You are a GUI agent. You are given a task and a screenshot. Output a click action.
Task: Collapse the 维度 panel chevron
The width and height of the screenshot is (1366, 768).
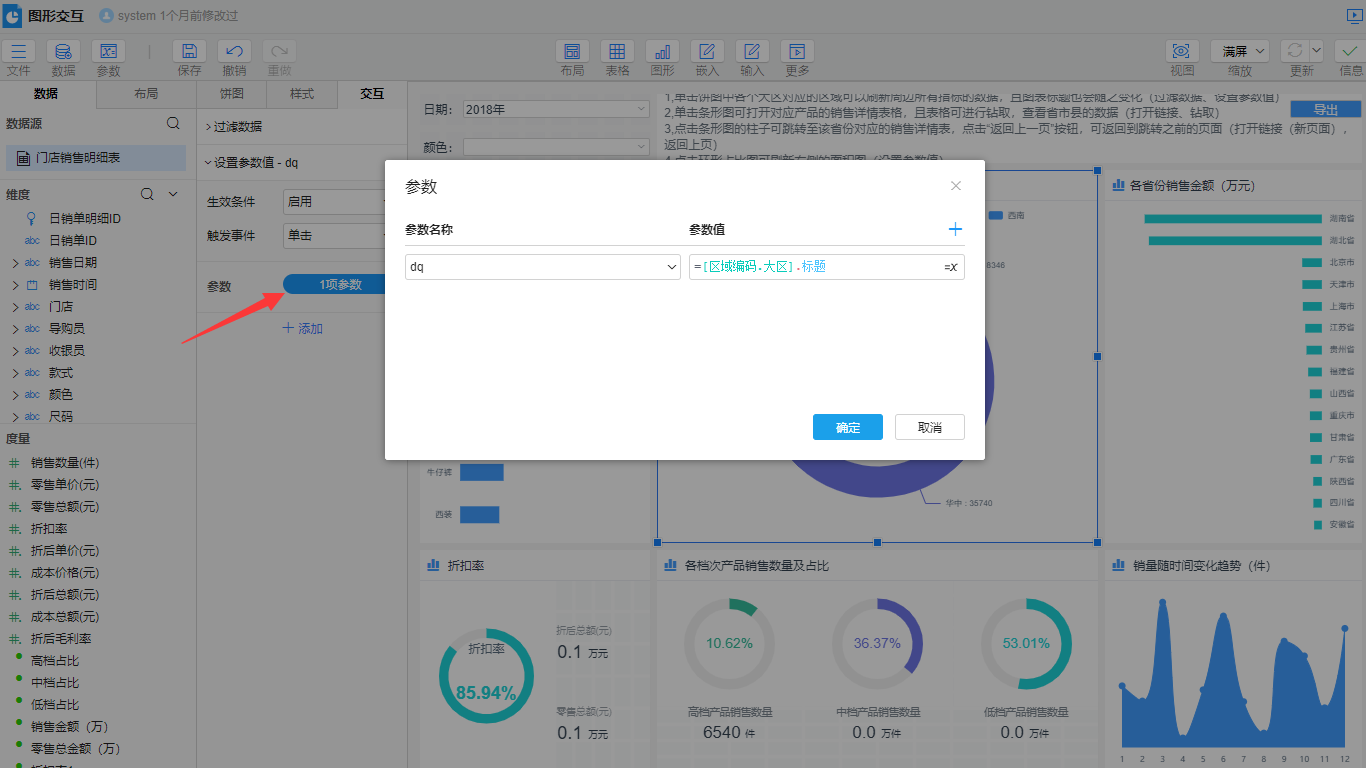click(173, 194)
